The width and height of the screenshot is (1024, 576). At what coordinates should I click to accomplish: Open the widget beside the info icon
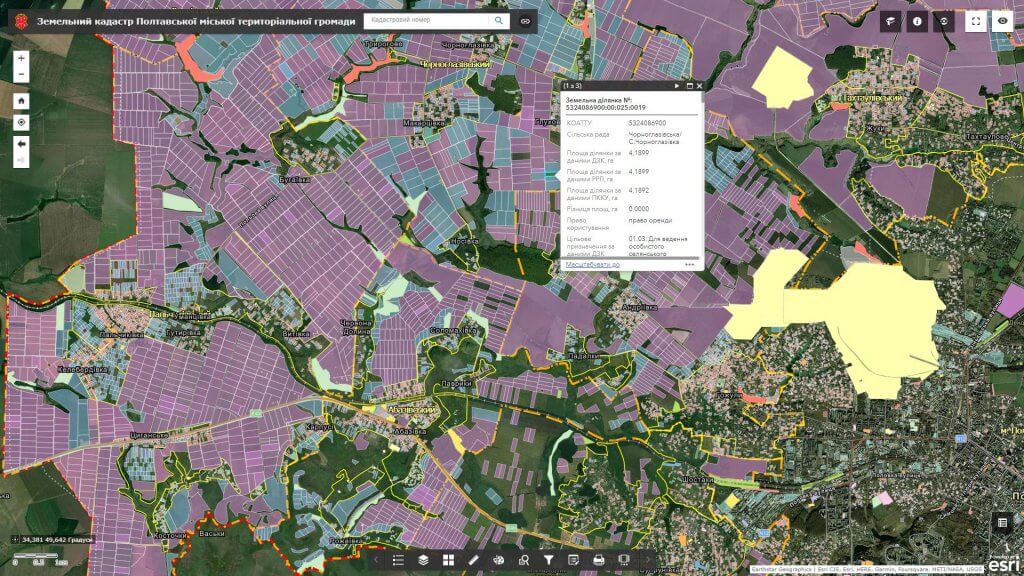[x=944, y=21]
